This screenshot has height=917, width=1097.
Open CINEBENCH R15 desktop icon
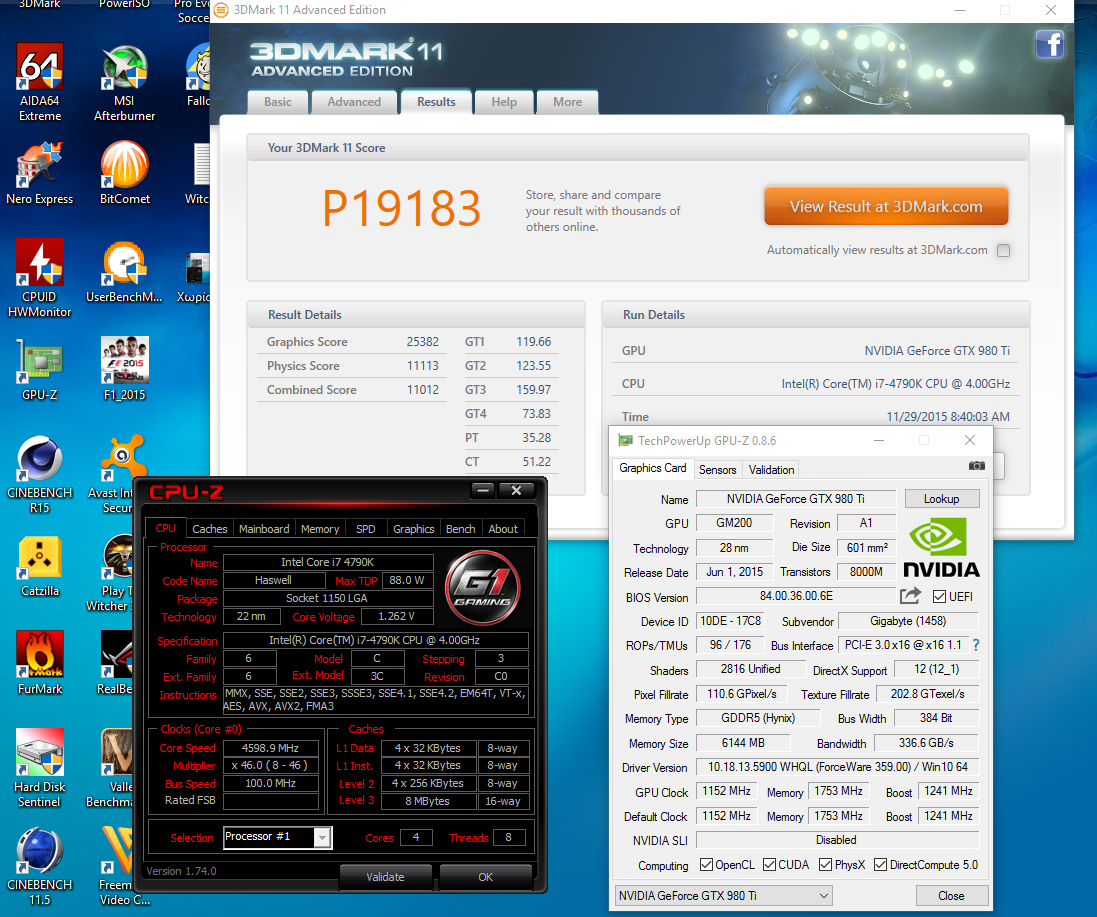(x=40, y=474)
